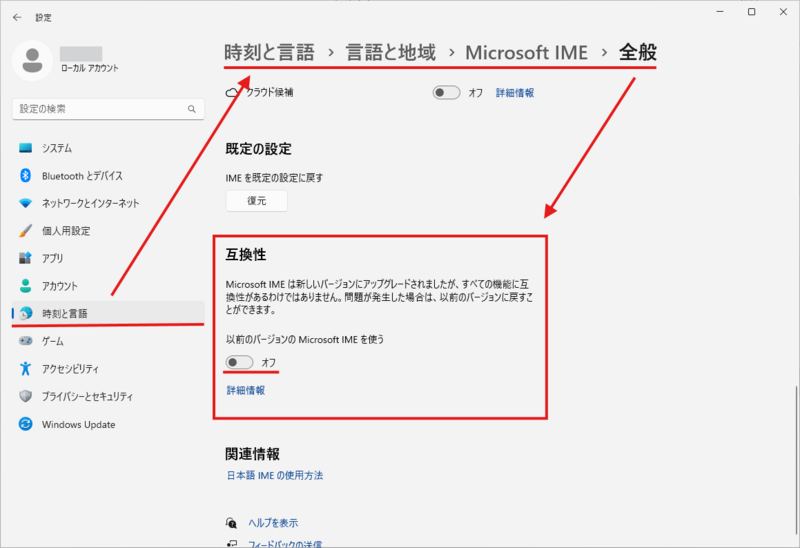The width and height of the screenshot is (800, 548).
Task: Click the ゲーム controller icon
Action: click(x=26, y=341)
